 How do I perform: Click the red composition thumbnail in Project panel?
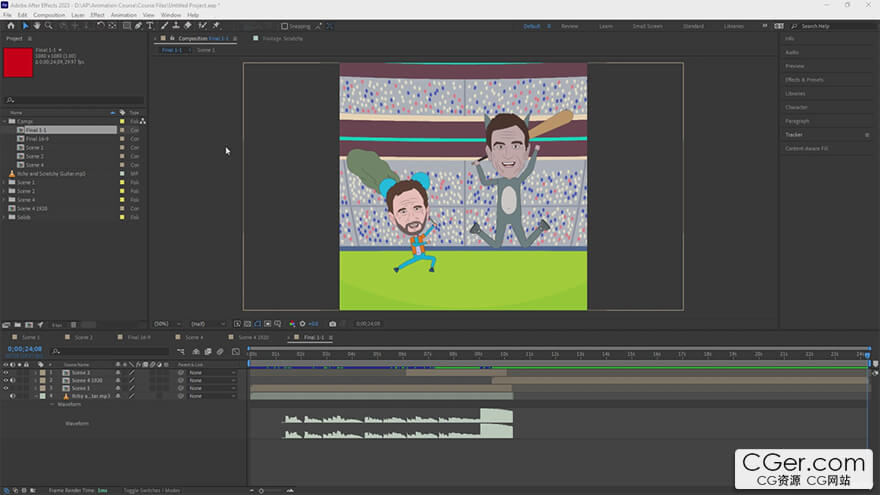click(x=18, y=63)
